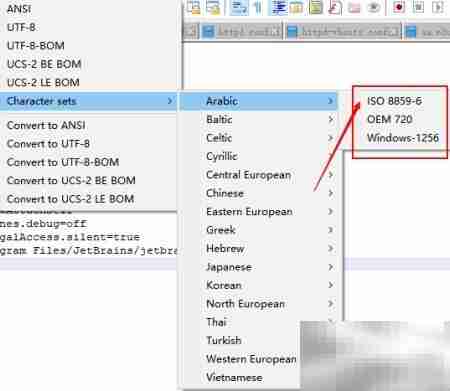
Task: Open the Arabic character set entry
Action: 259,101
